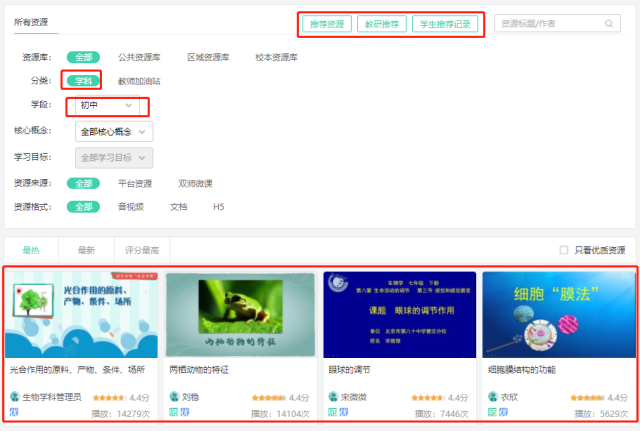640x431 pixels.
Task: Sort by 最热 tab
Action: [31, 250]
